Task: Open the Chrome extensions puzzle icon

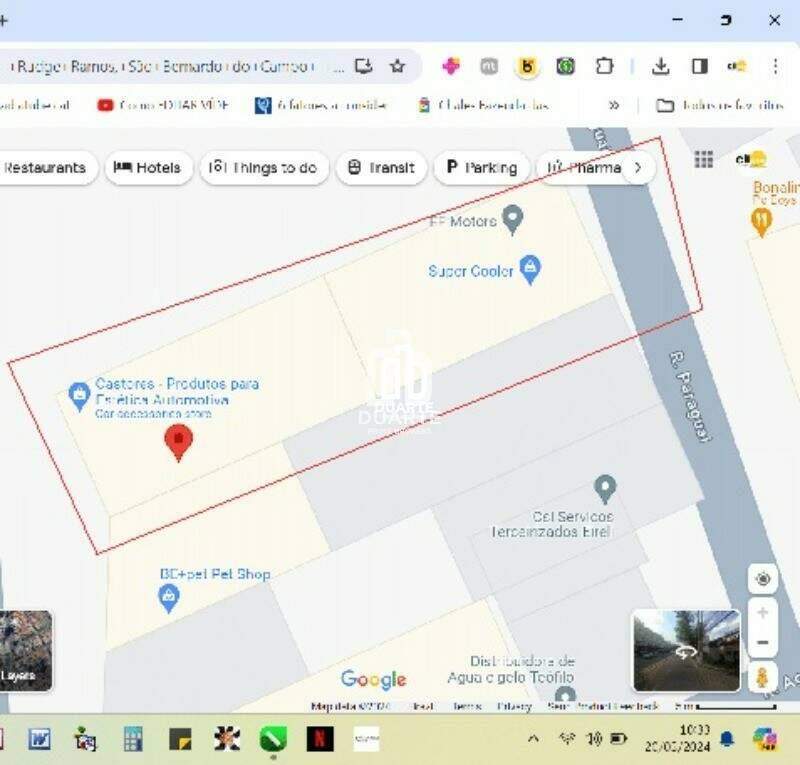Action: point(604,66)
